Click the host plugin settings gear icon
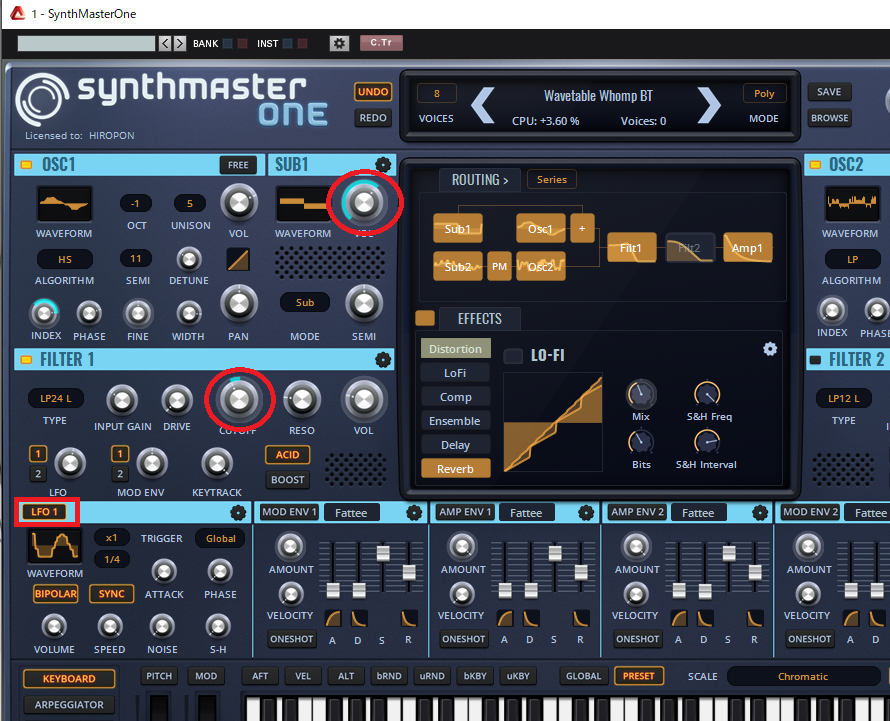The height and width of the screenshot is (721, 890). pos(339,43)
